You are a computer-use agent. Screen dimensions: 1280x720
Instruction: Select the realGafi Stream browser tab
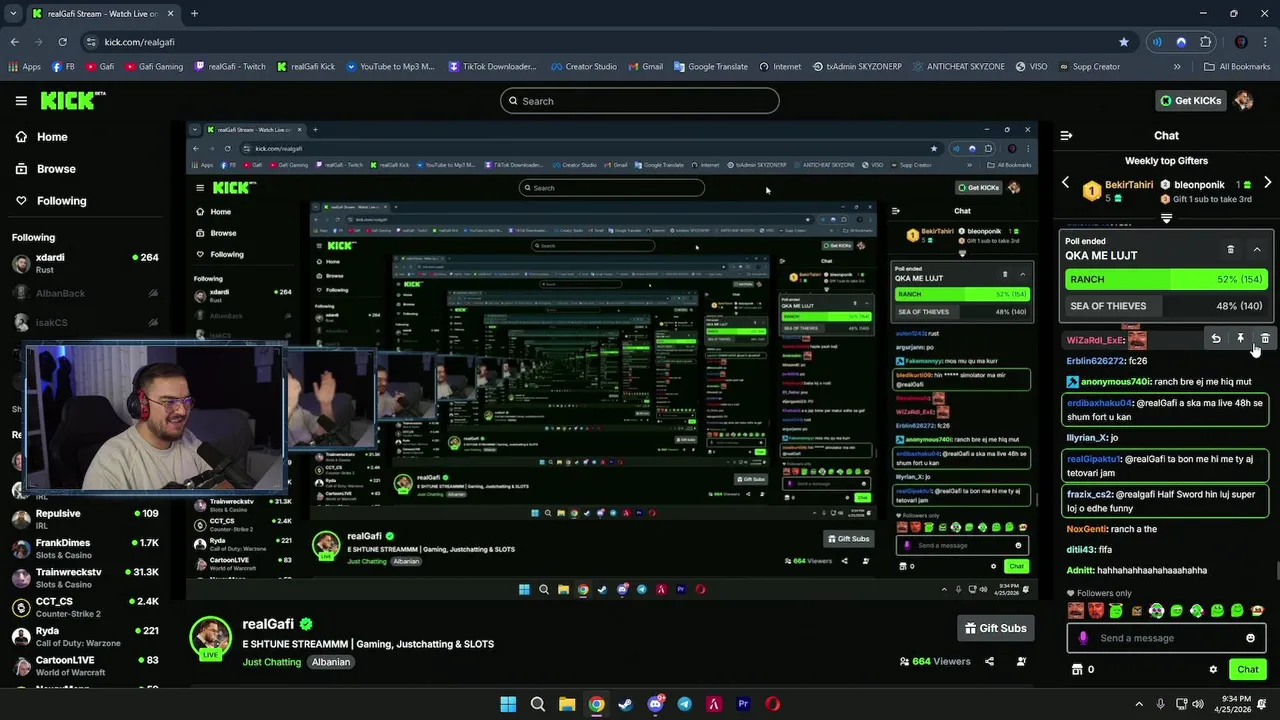point(102,14)
